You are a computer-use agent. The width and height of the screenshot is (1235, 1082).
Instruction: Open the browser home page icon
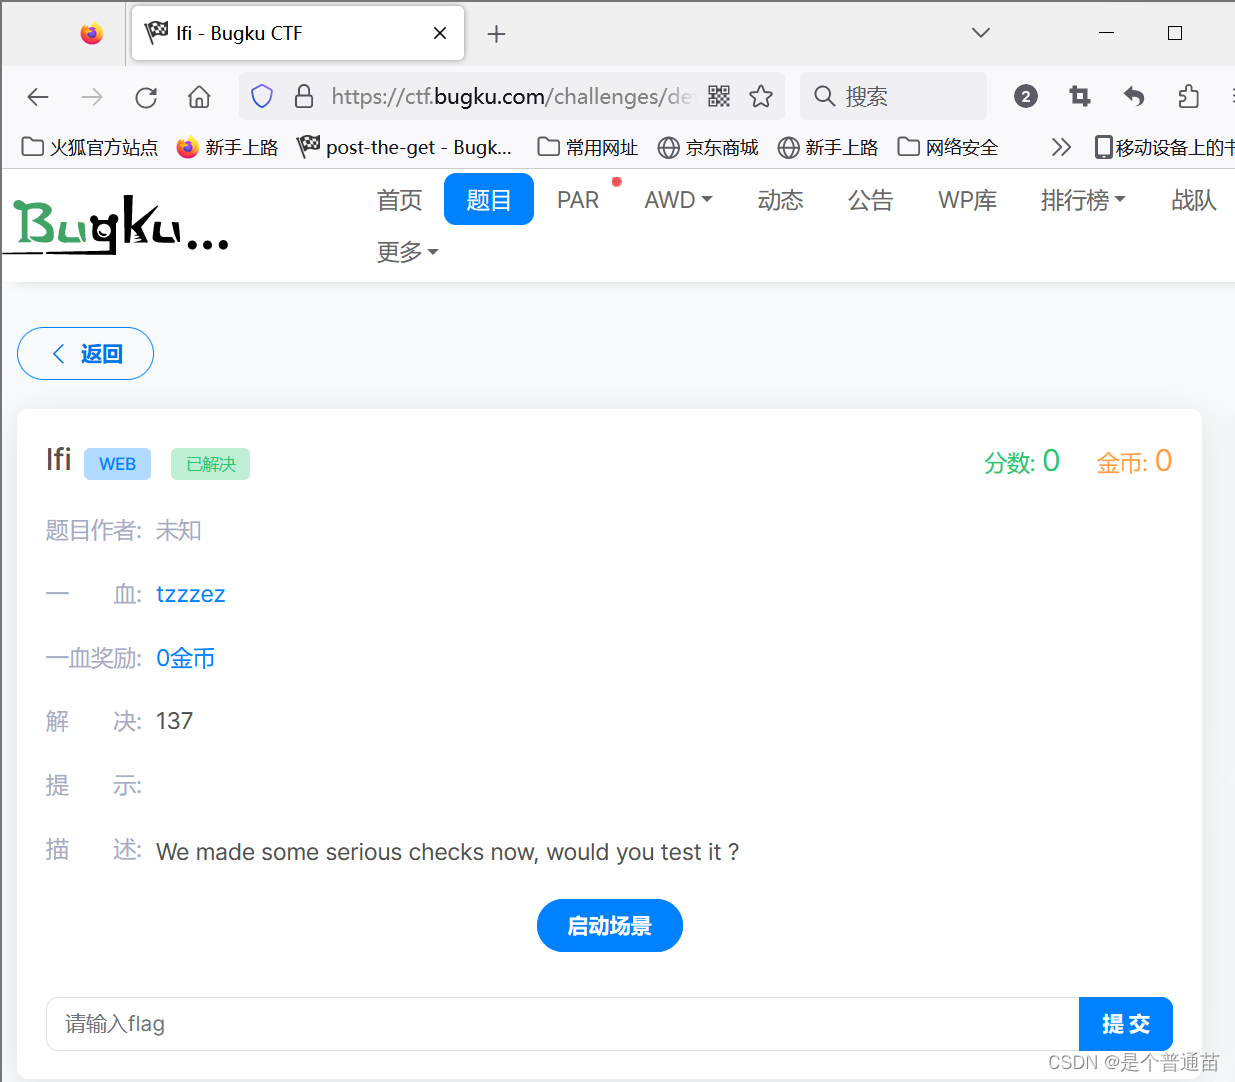[x=199, y=96]
